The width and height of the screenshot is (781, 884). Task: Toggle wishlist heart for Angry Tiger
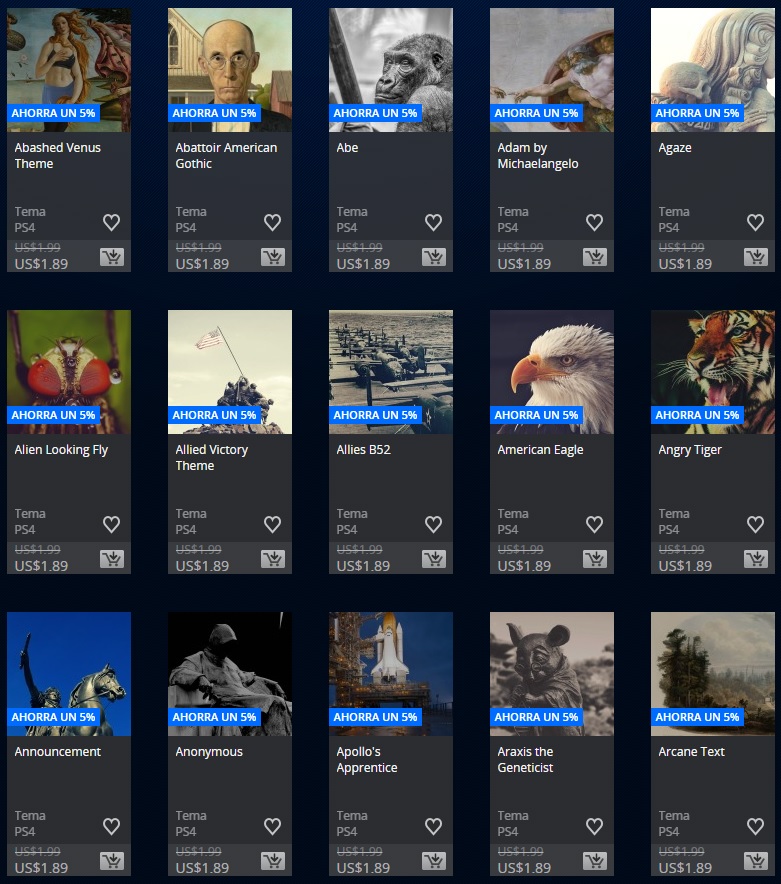[x=756, y=524]
